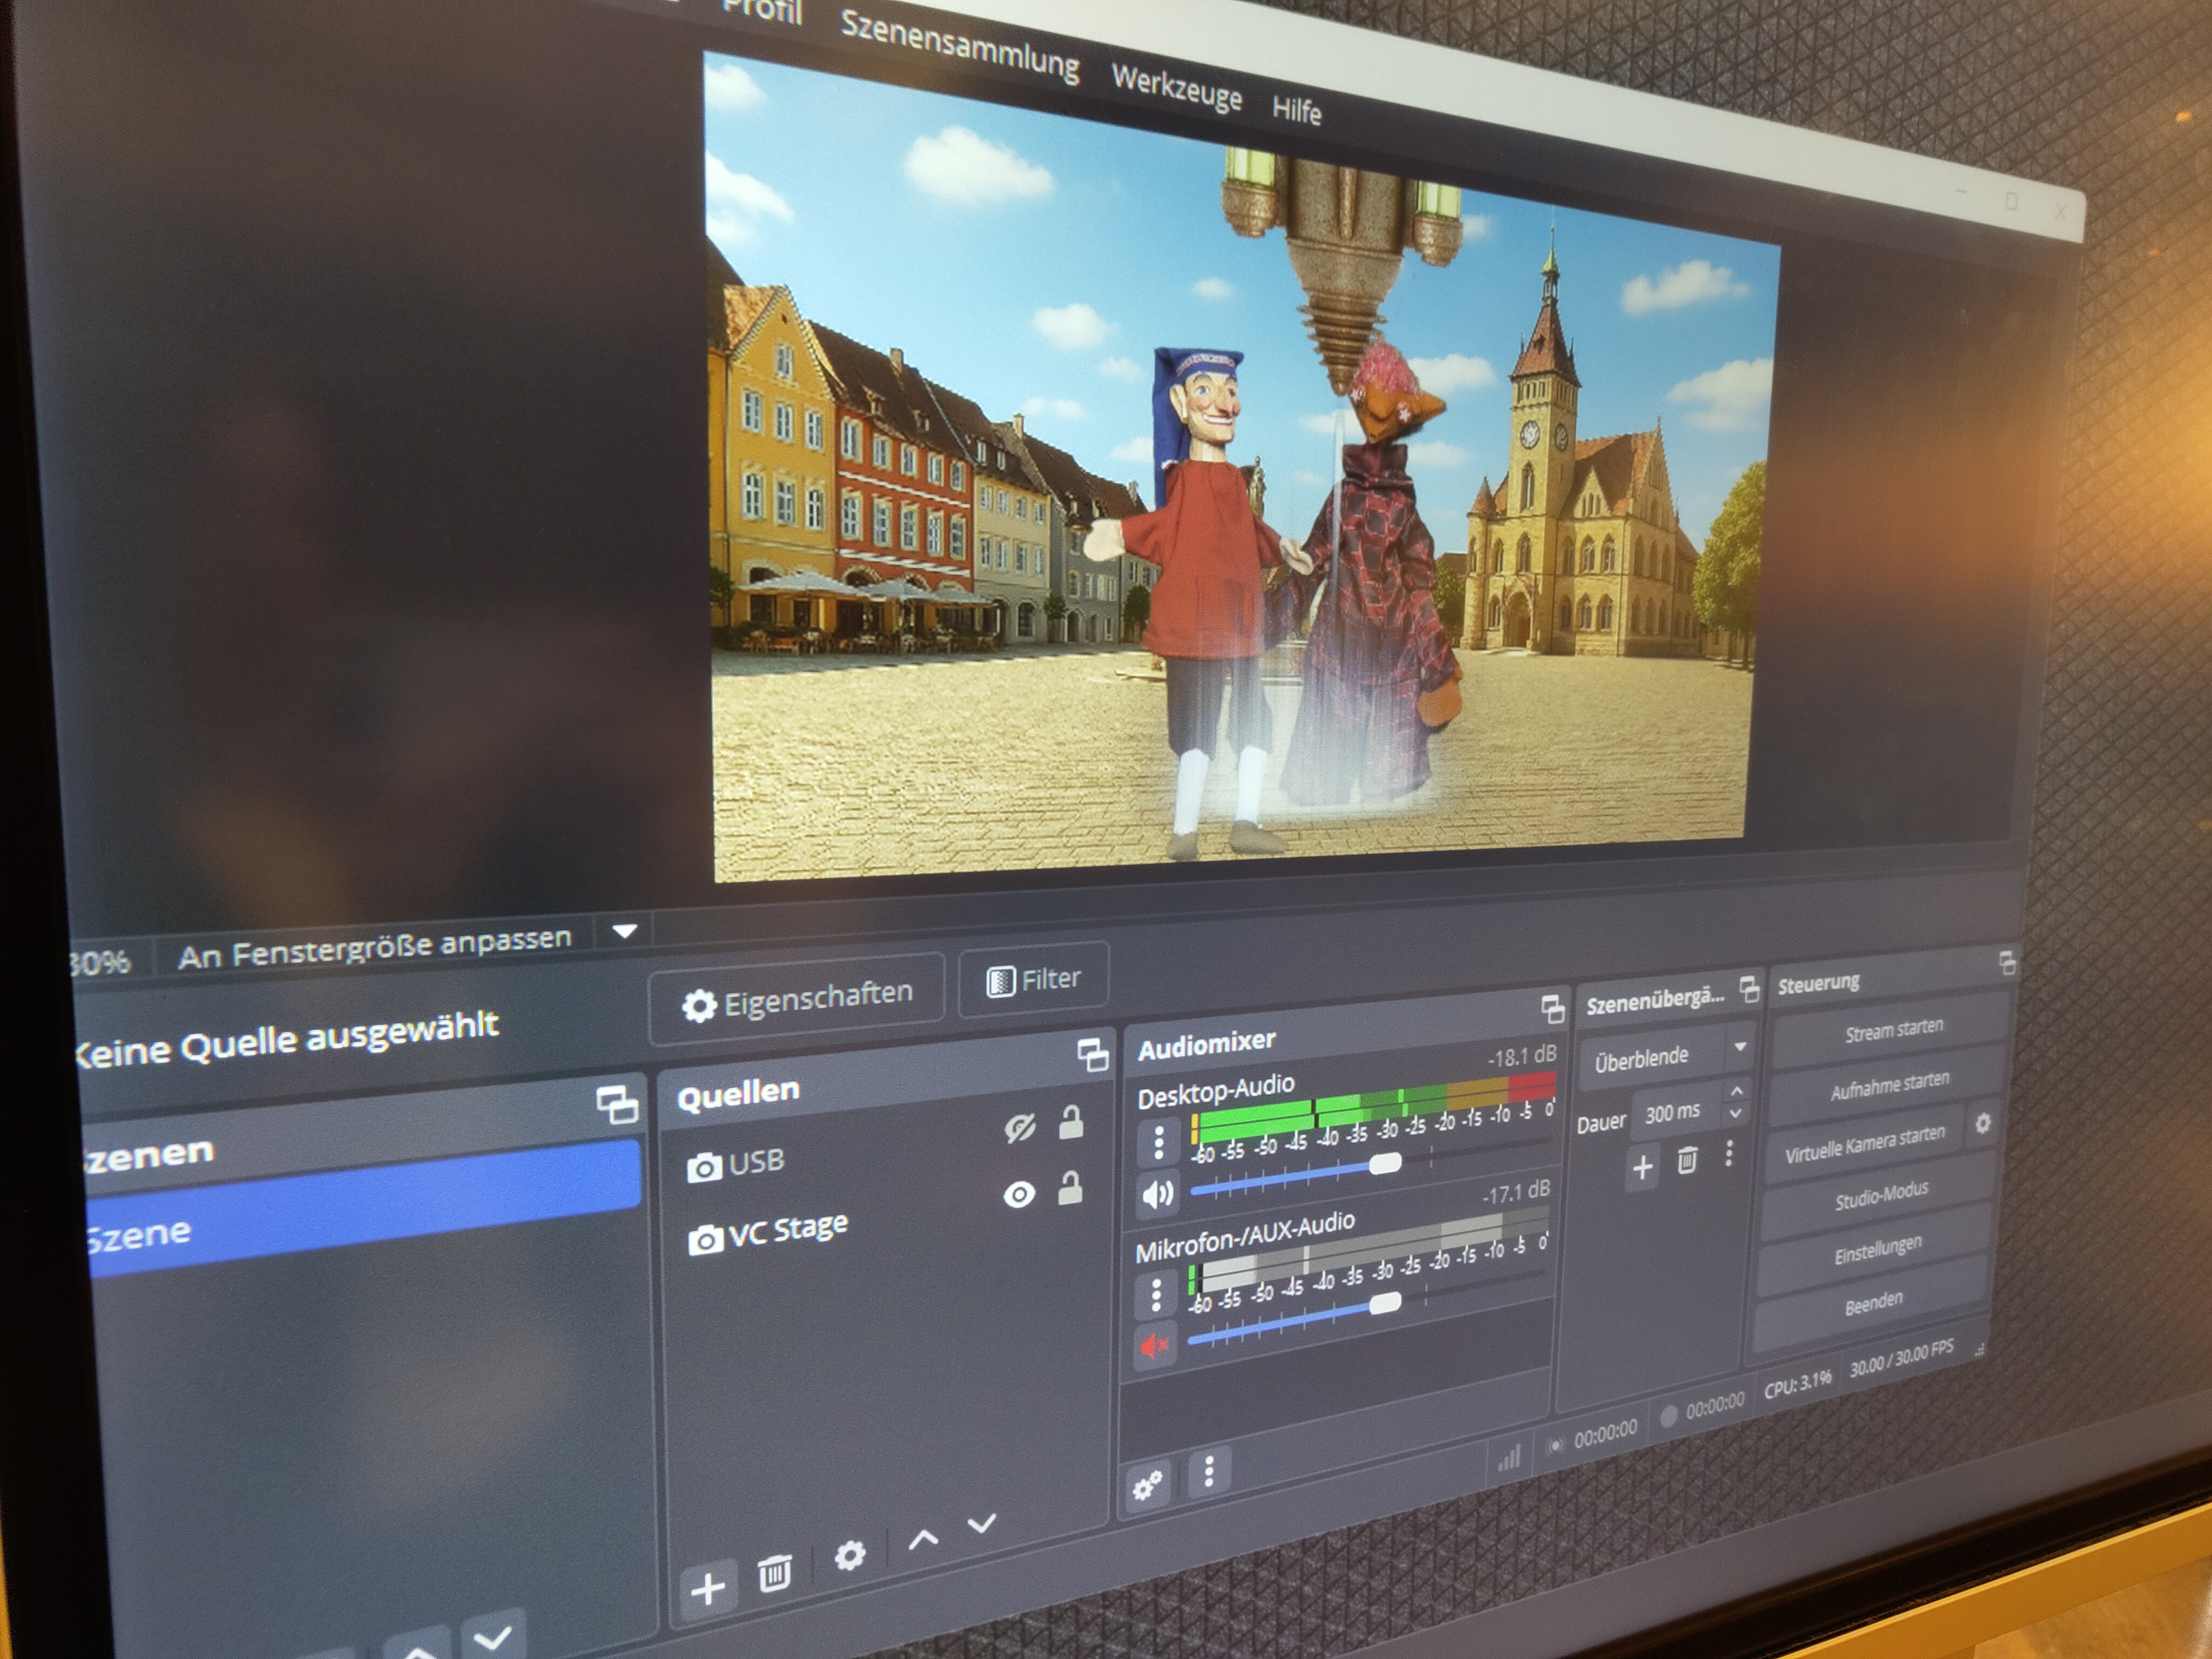Click the Aufnahme starten button
Image resolution: width=2212 pixels, height=1659 pixels.
click(x=1889, y=1086)
